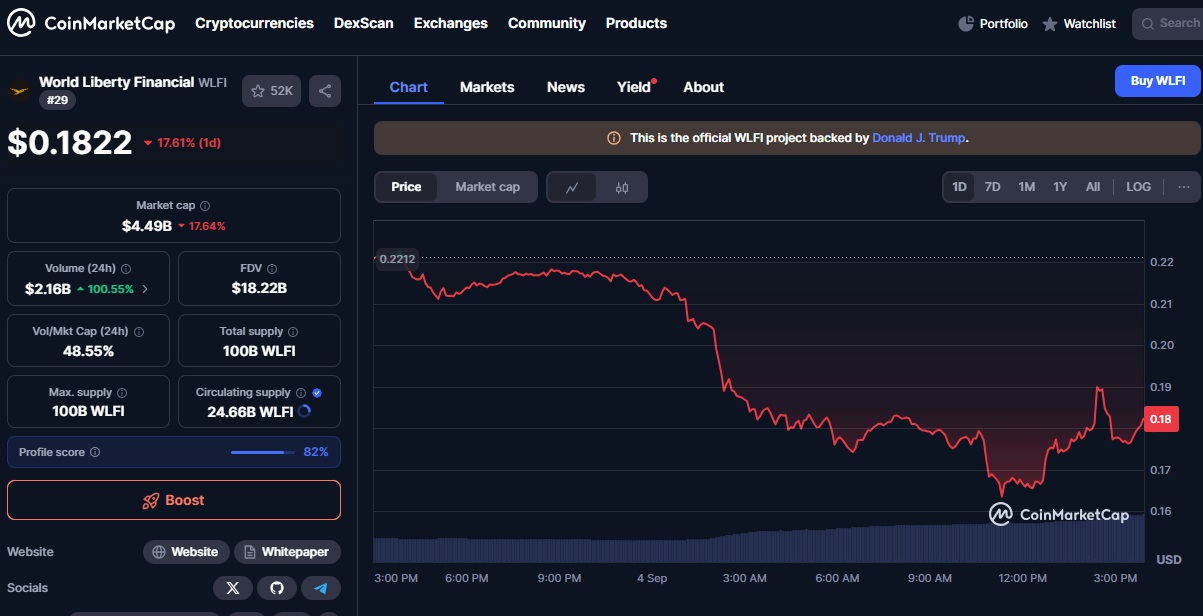Click the $18.22B FDV value

[259, 288]
